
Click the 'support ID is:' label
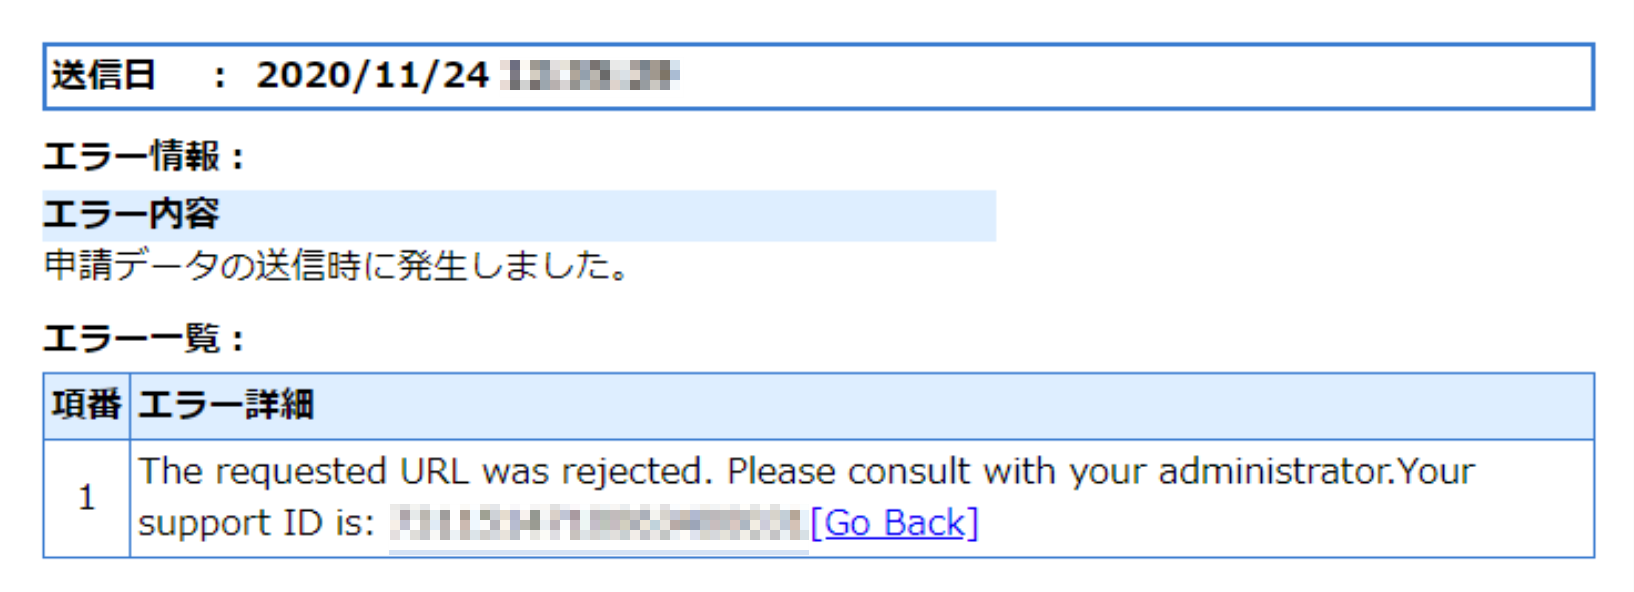point(257,523)
